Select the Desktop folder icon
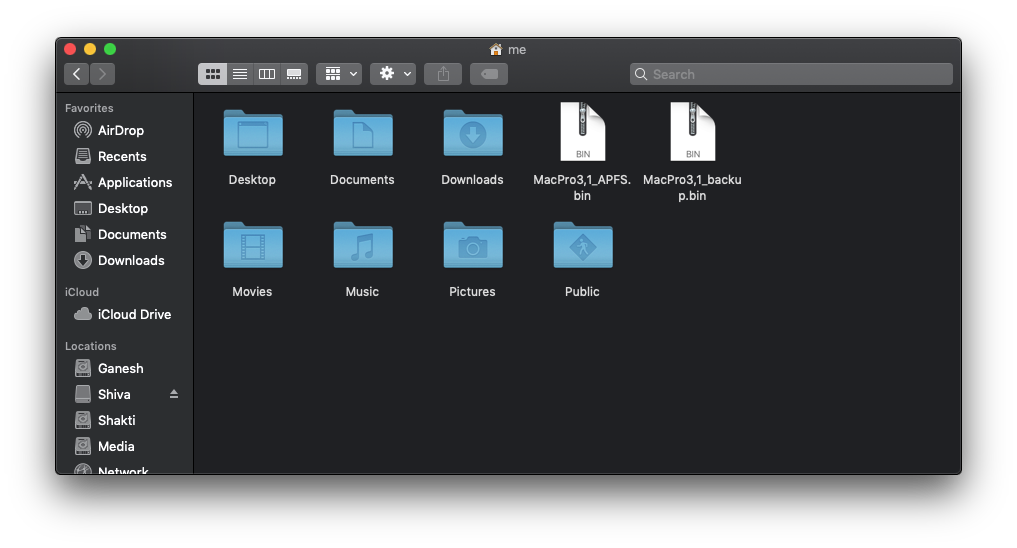This screenshot has height=548, width=1017. pyautogui.click(x=253, y=133)
